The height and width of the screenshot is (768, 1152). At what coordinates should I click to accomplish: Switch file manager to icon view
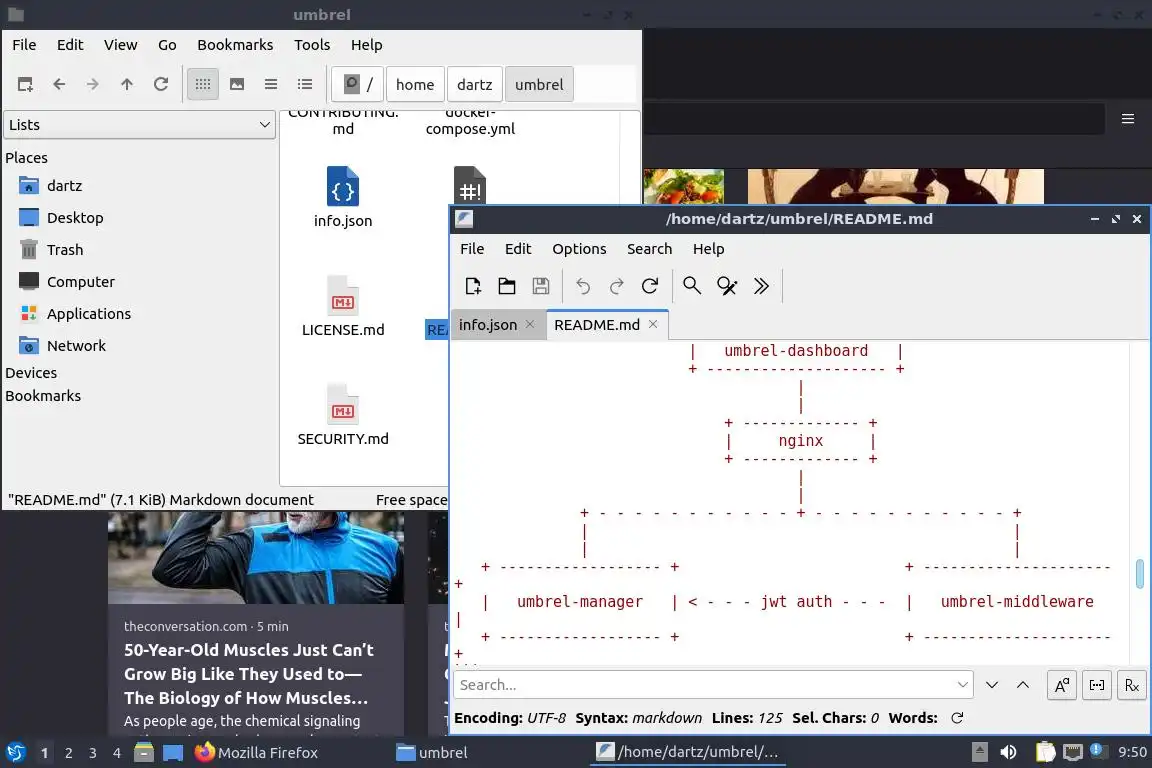tap(203, 85)
